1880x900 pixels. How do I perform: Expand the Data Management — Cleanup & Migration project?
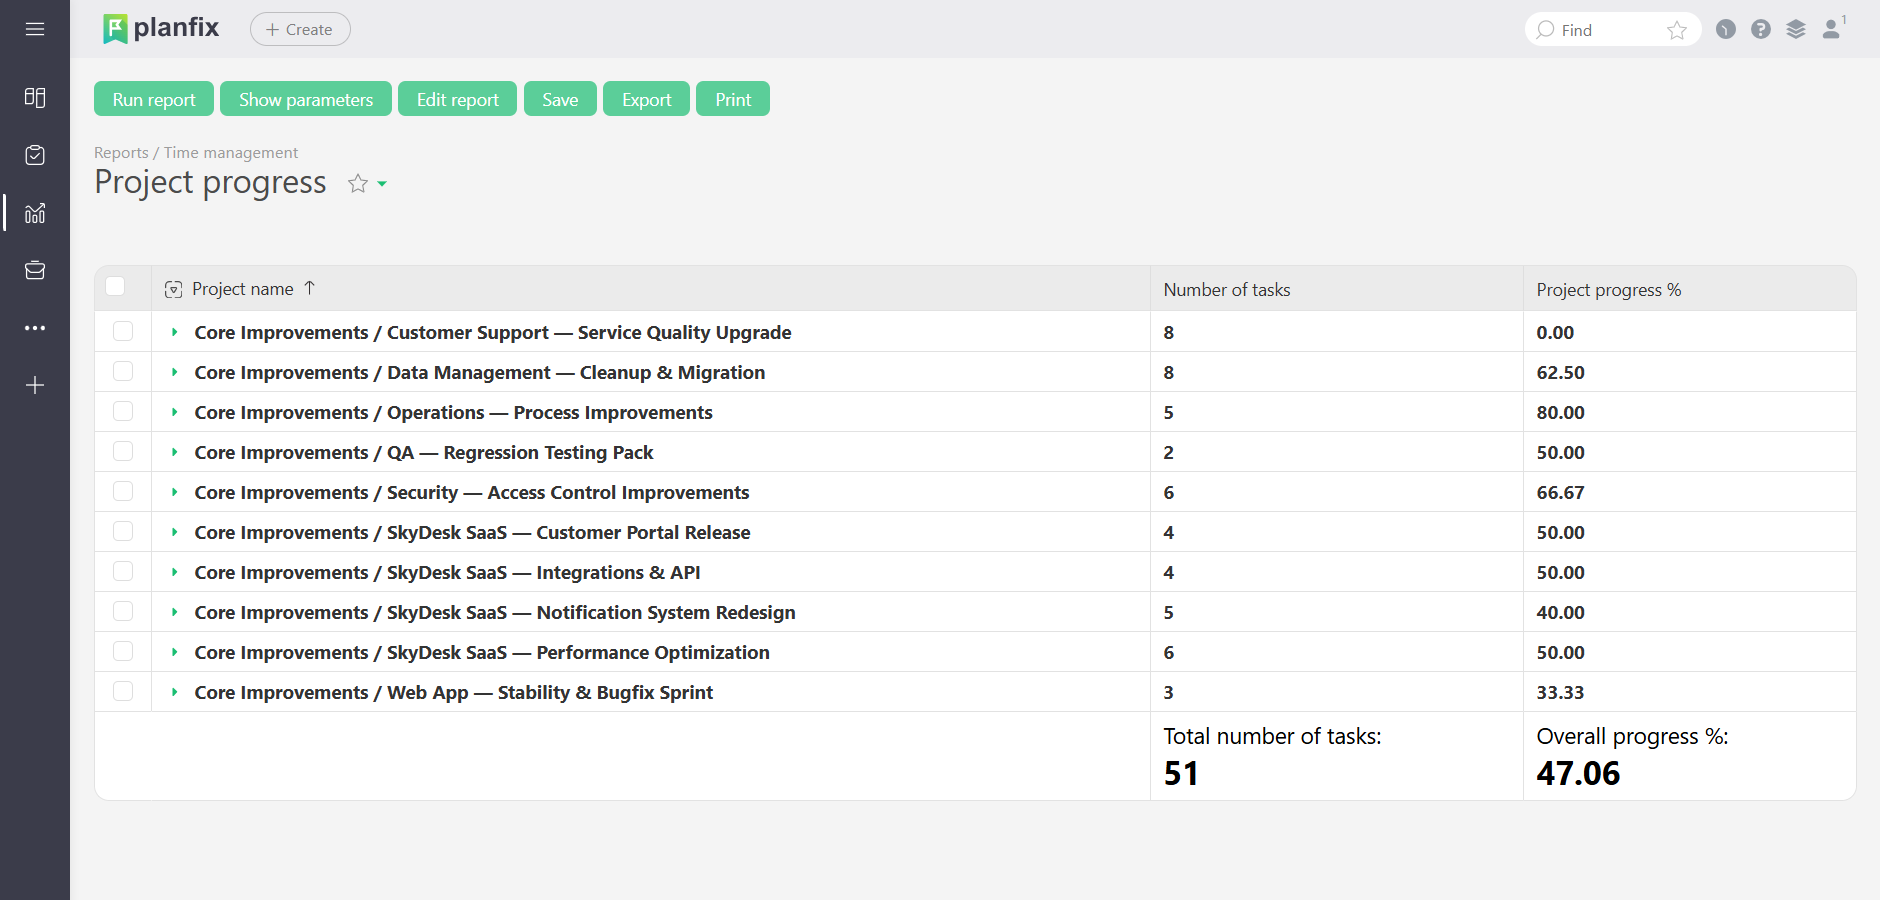174,372
